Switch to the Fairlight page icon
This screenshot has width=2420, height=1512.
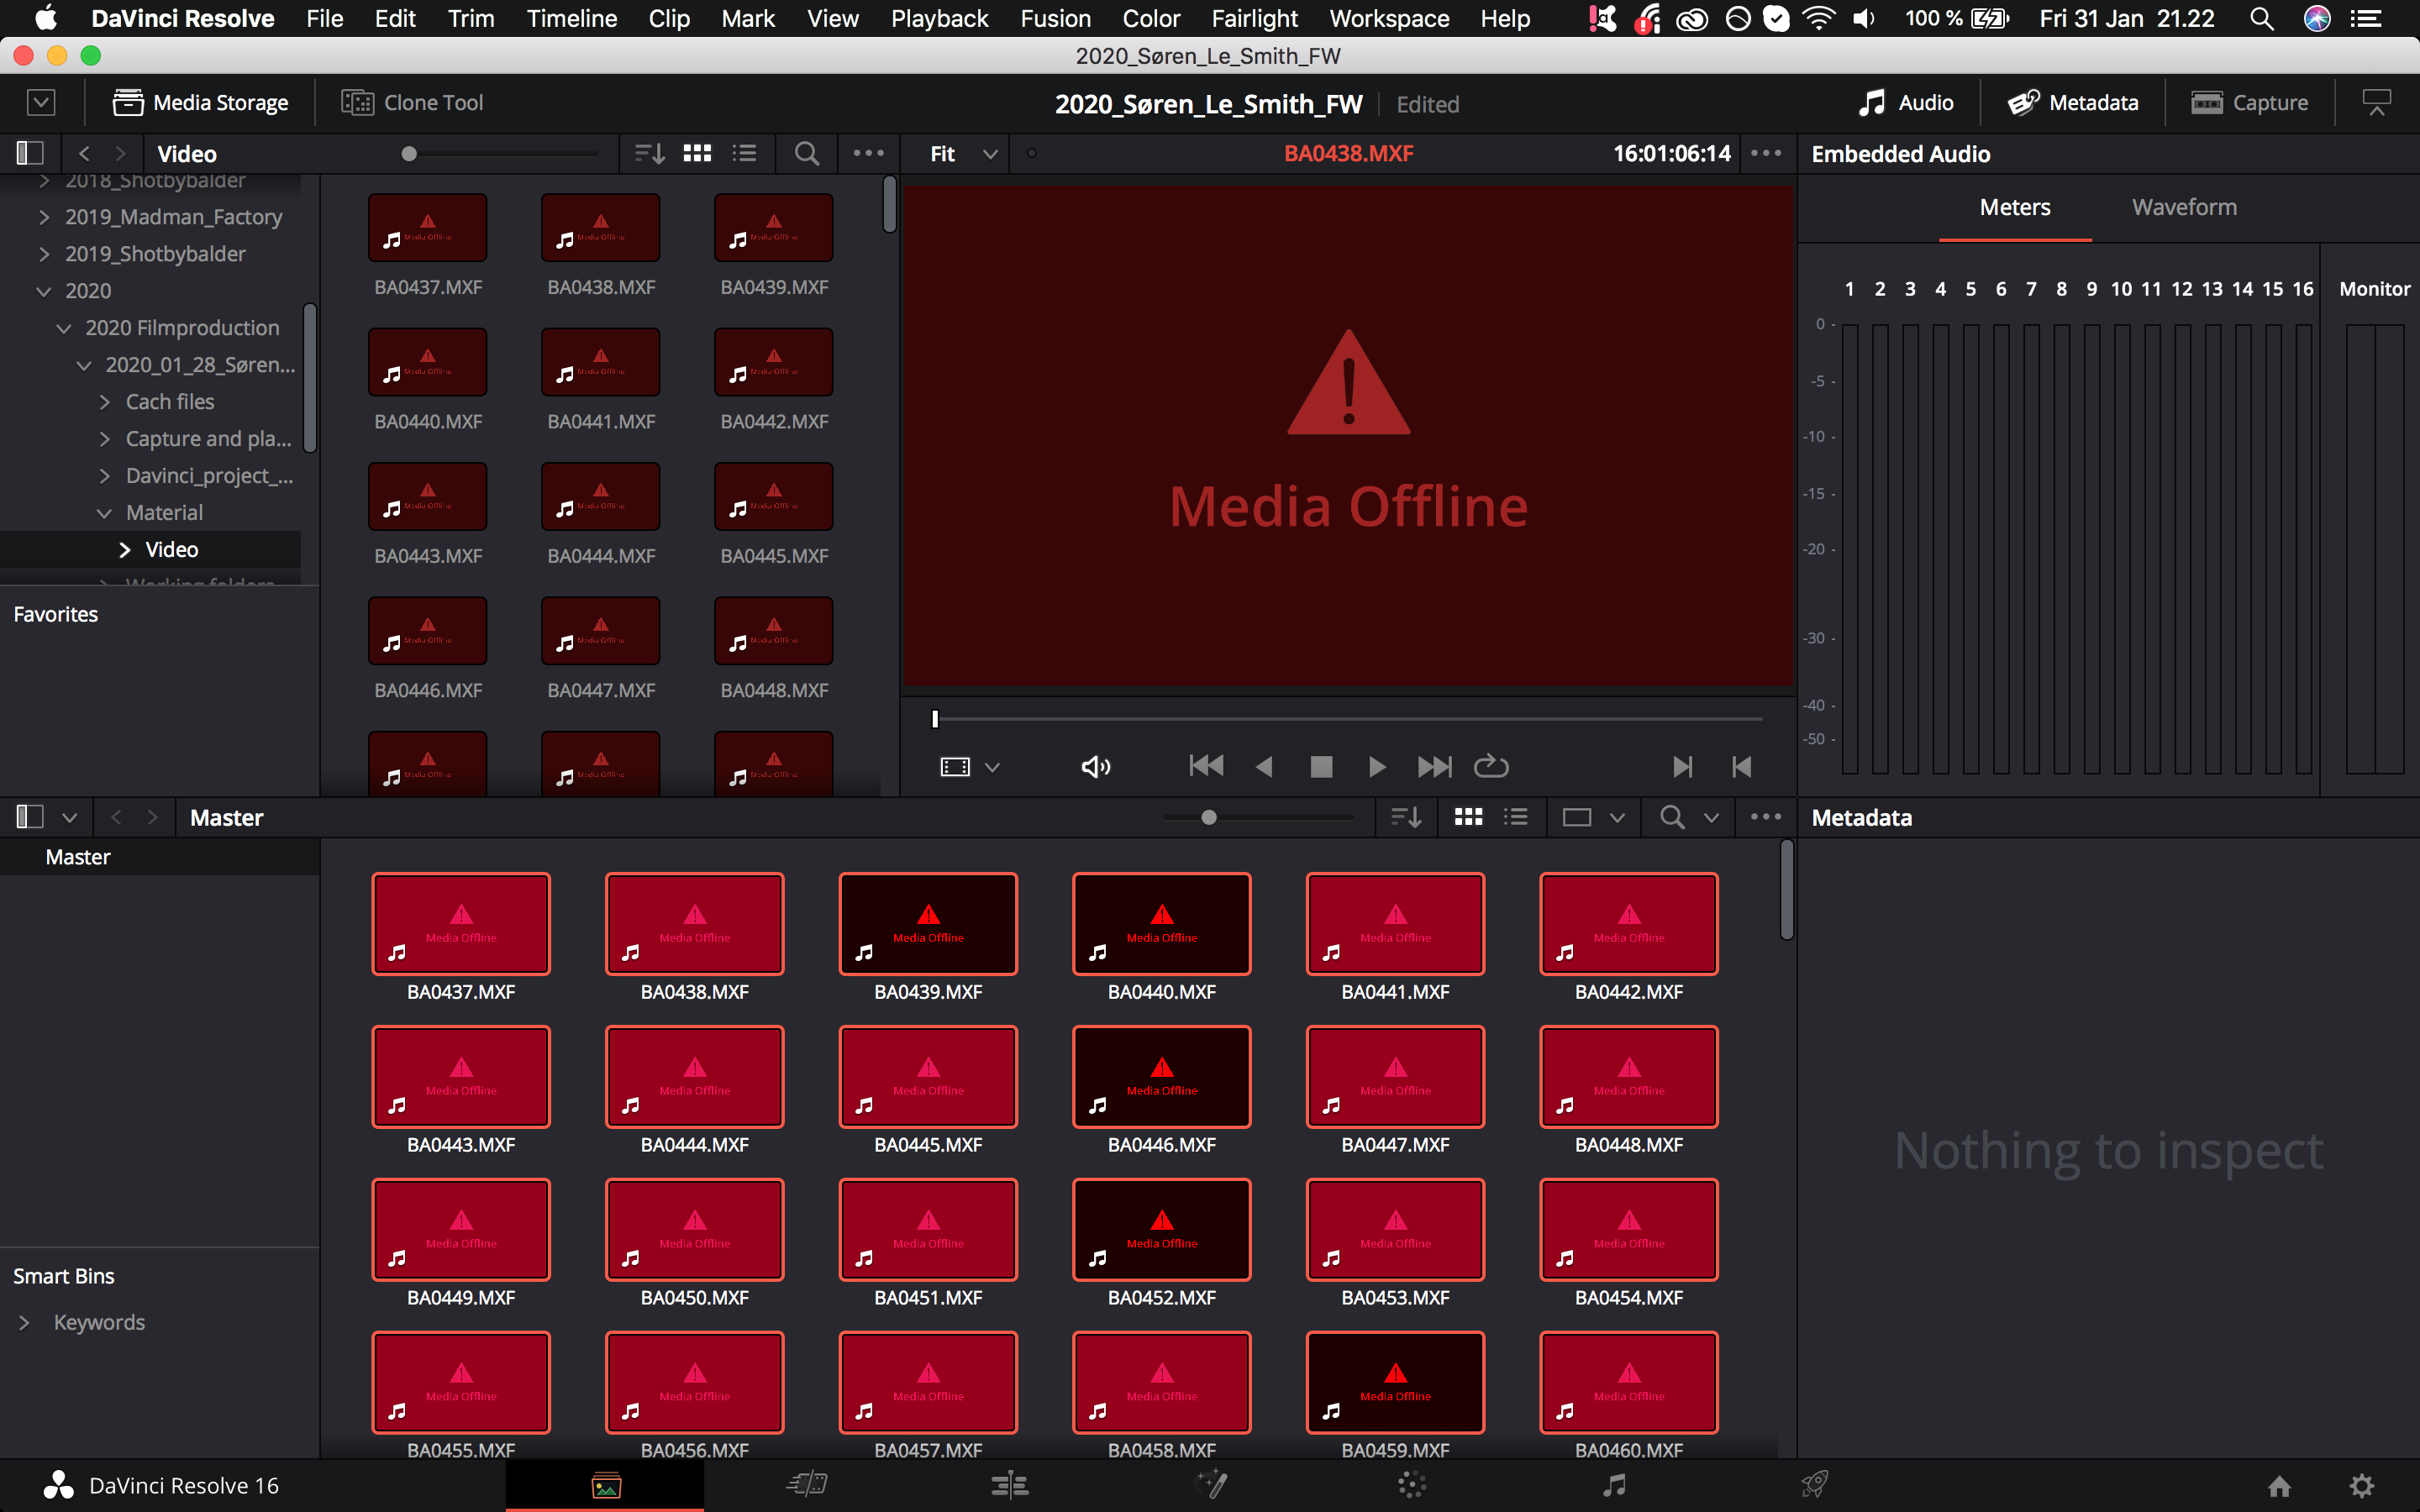coord(1614,1485)
